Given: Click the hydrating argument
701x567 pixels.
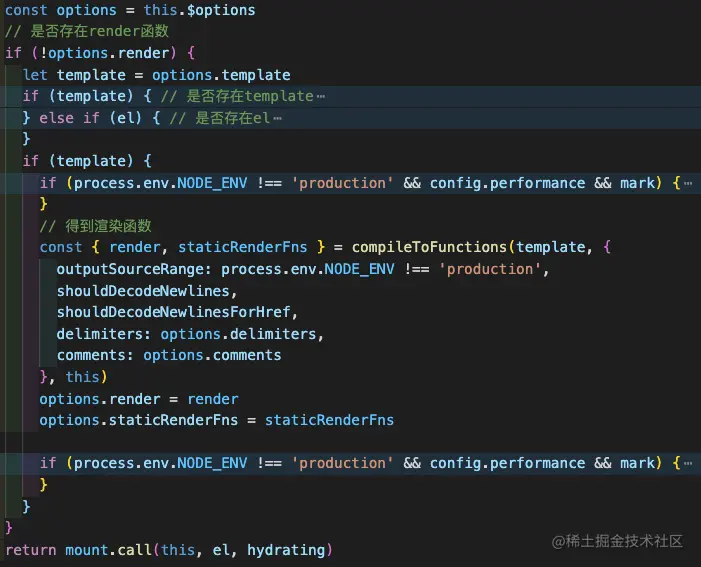Looking at the screenshot, I should [286, 550].
